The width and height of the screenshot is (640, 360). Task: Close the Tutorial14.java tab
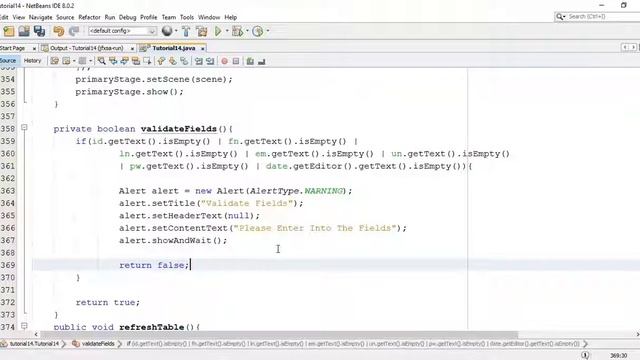[202, 49]
